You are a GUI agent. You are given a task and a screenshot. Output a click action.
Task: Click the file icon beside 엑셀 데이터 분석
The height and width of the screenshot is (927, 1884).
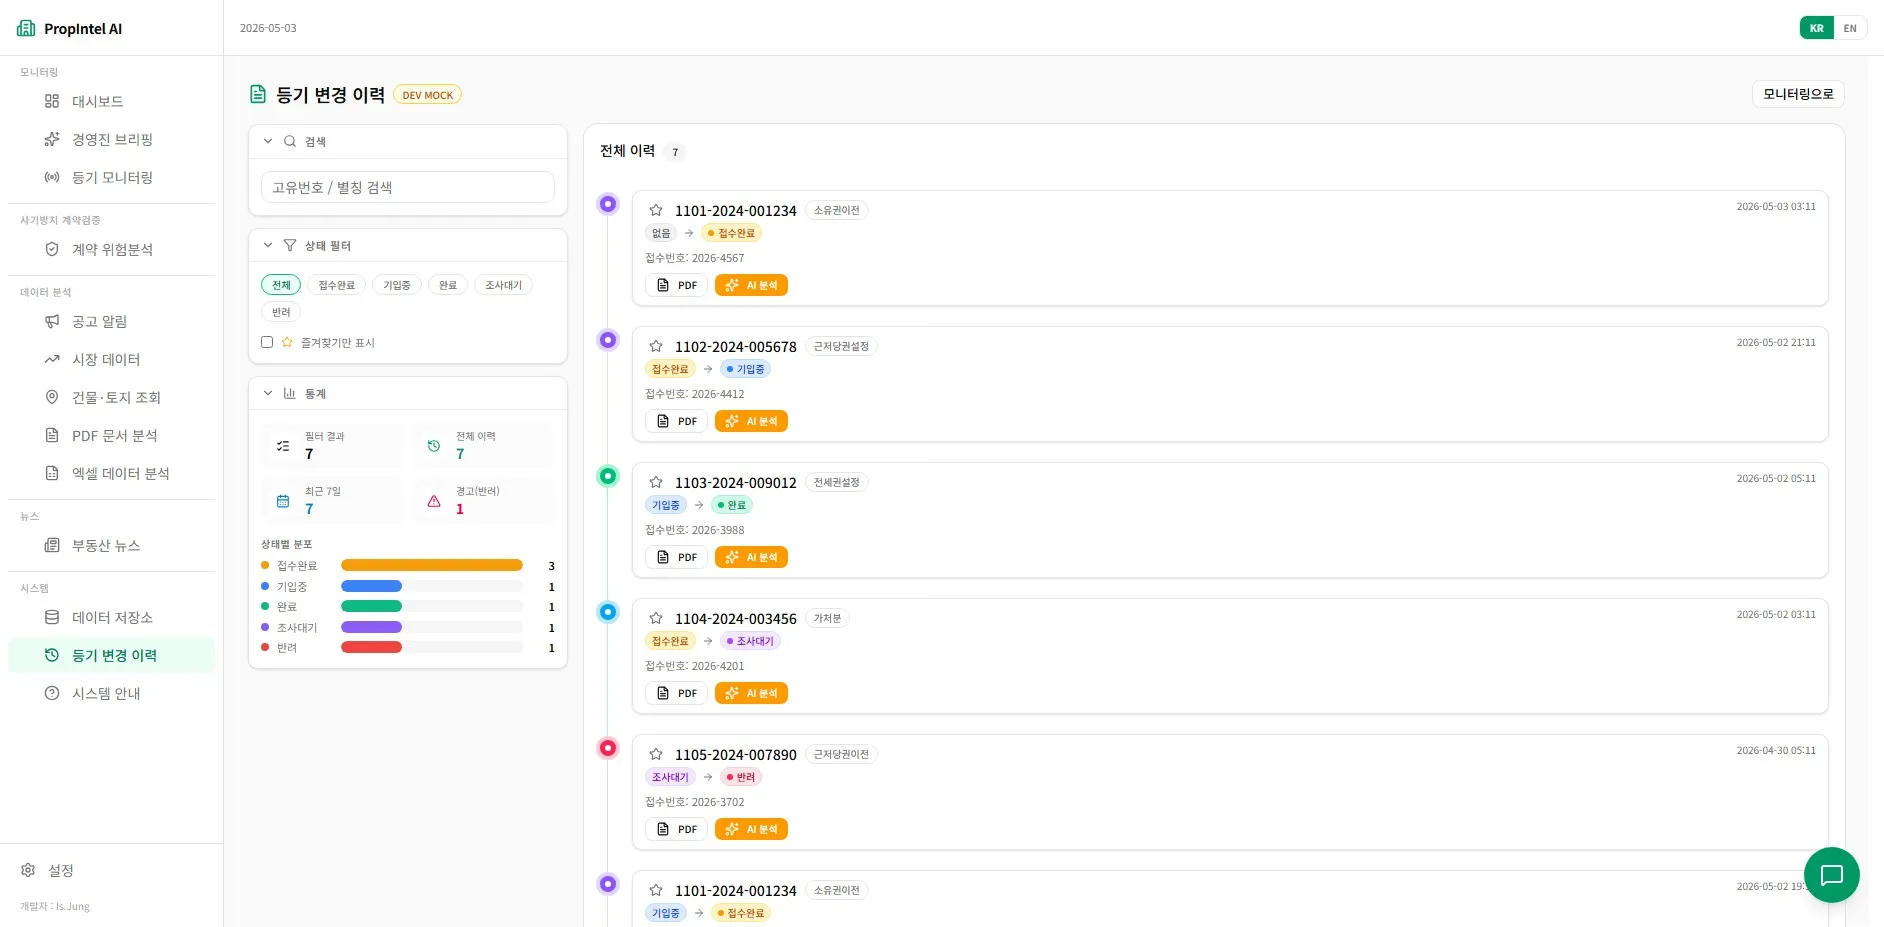tap(52, 473)
